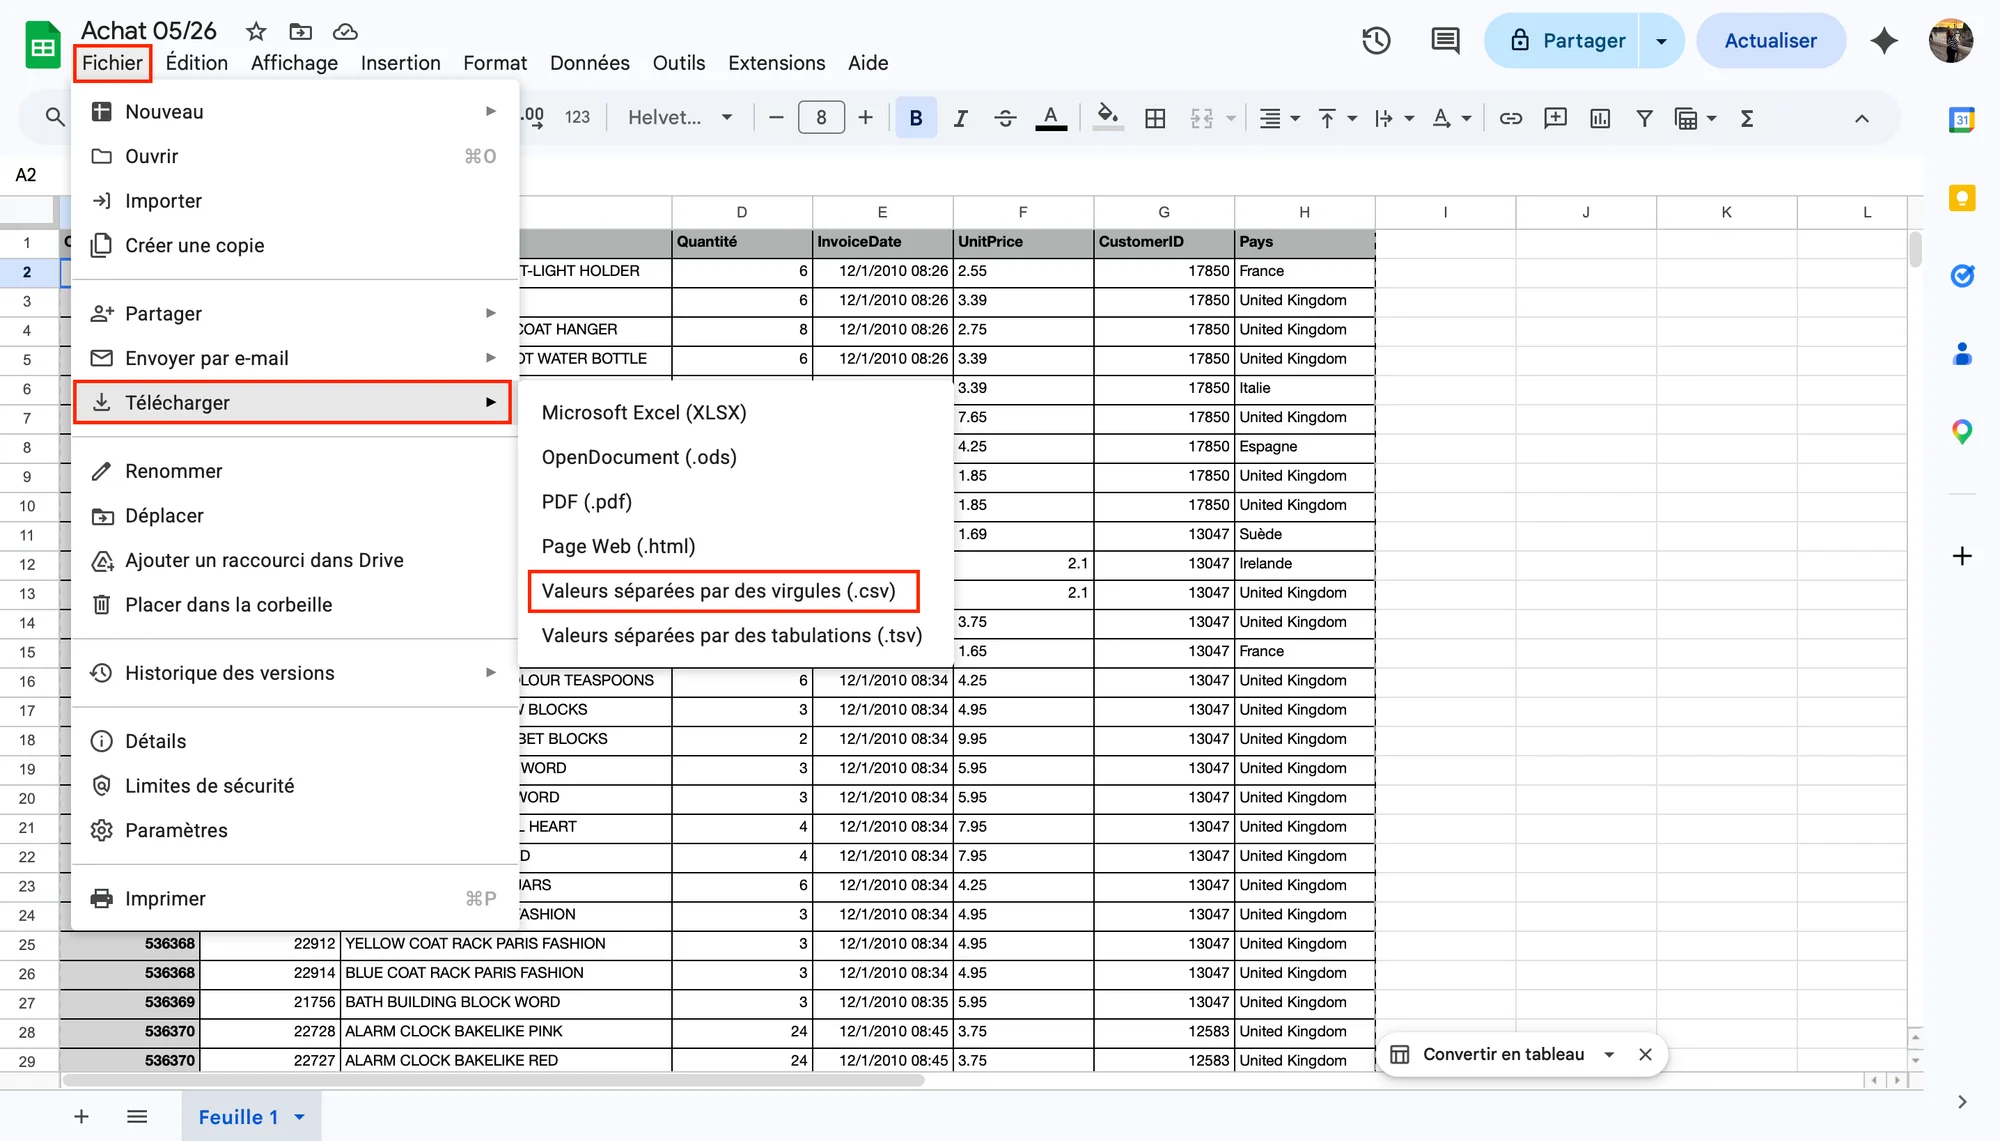Click the Actualiser button
The height and width of the screenshot is (1141, 2000).
tap(1770, 41)
